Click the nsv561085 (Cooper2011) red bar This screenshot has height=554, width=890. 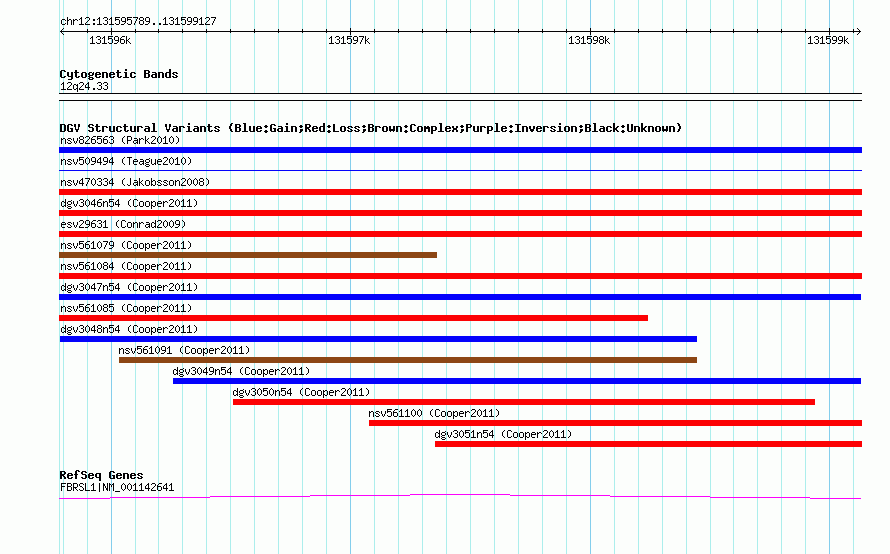coord(354,318)
